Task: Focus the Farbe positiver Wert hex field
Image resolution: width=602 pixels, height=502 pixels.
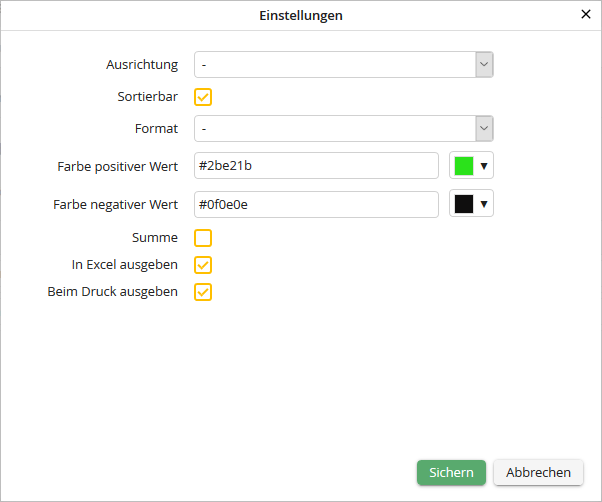Action: coord(316,166)
